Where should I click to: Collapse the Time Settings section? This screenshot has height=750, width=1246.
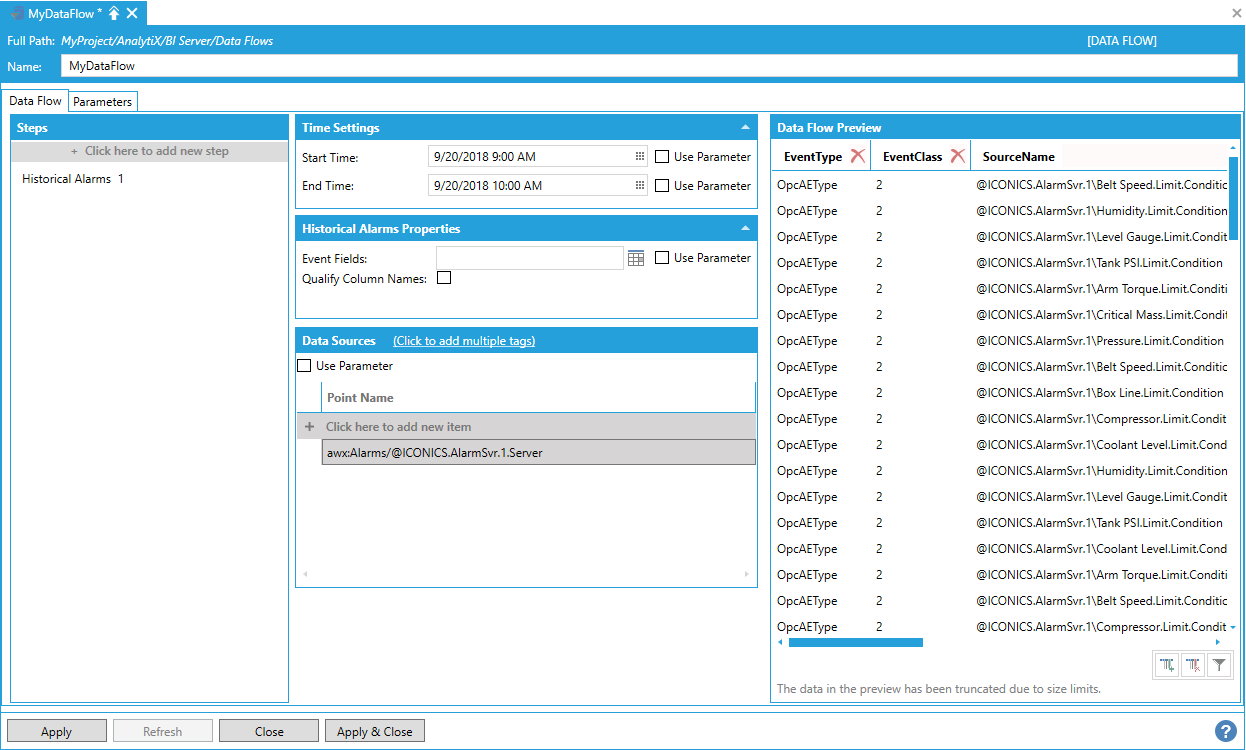(x=745, y=128)
